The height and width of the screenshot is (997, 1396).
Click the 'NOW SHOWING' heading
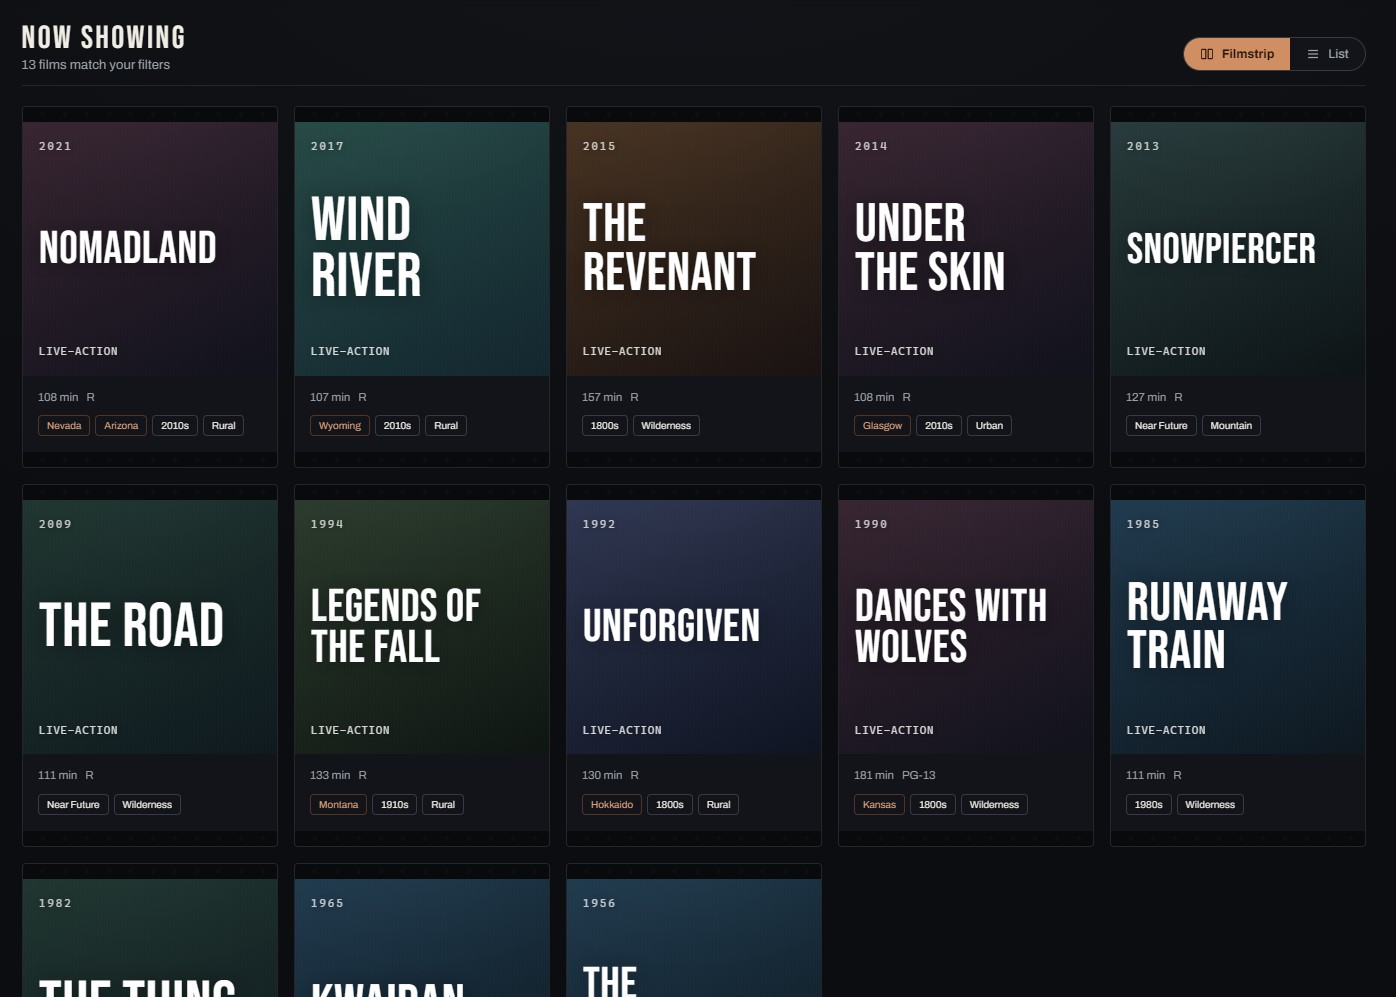[104, 37]
